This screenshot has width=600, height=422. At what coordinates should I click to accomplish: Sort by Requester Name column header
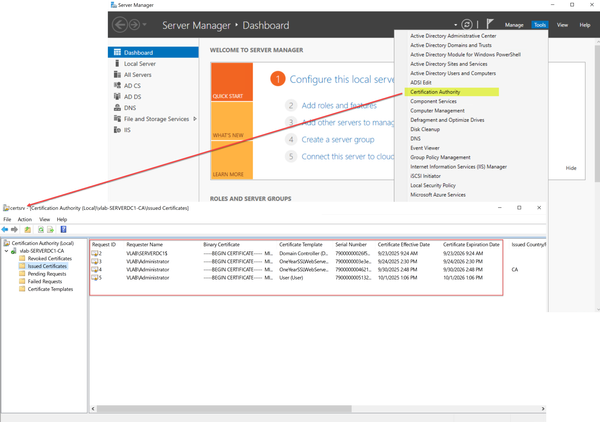pos(145,244)
